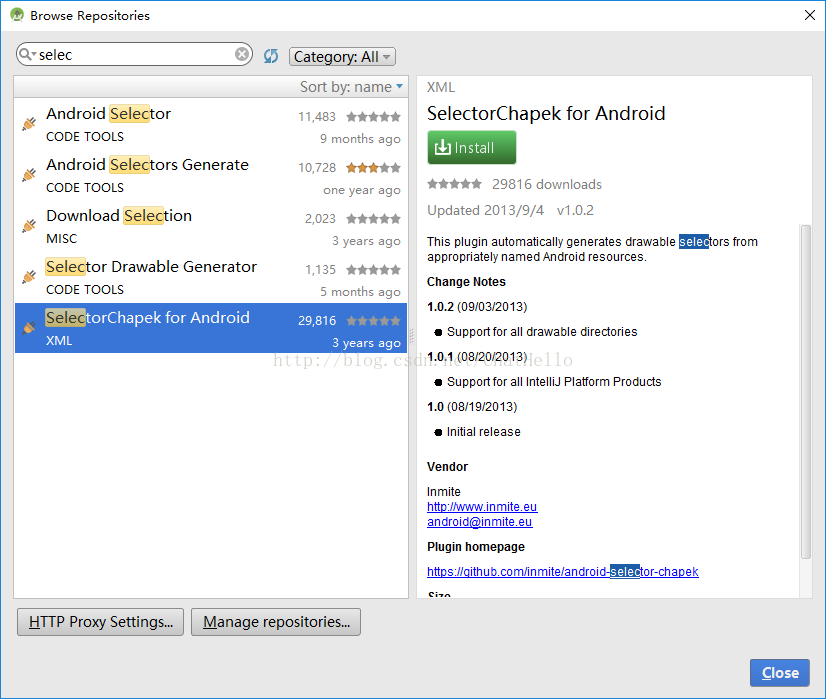Open HTTP Proxy Settings
The height and width of the screenshot is (699, 826).
101,622
